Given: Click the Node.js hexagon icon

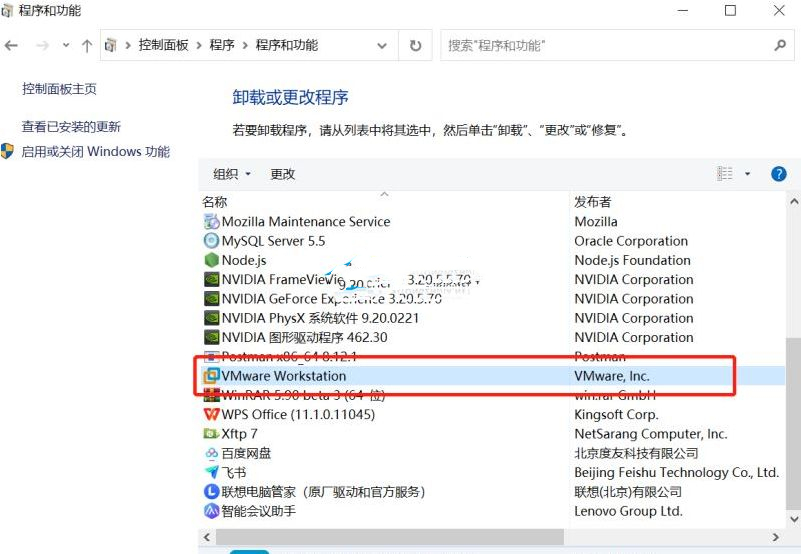Looking at the screenshot, I should 211,260.
